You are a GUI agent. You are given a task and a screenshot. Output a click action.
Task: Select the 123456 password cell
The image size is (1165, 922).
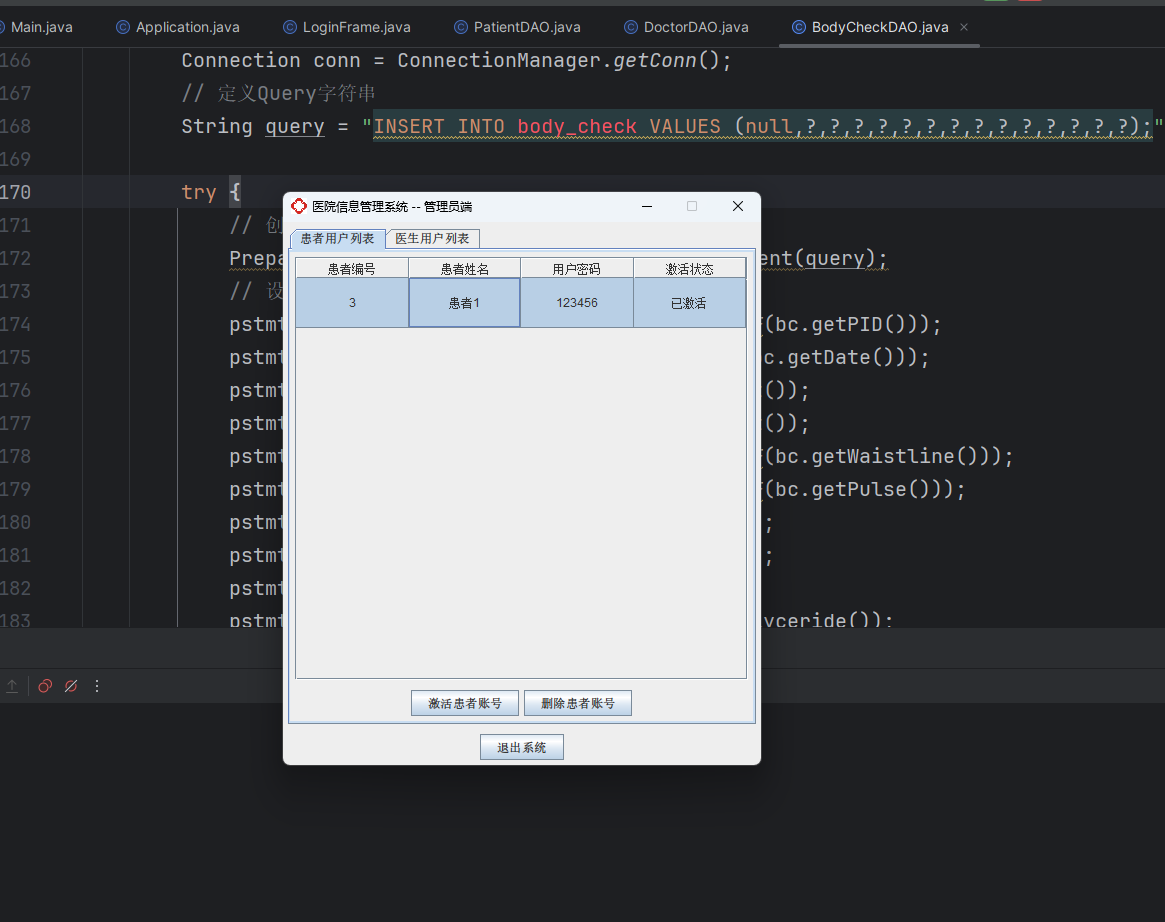point(577,302)
